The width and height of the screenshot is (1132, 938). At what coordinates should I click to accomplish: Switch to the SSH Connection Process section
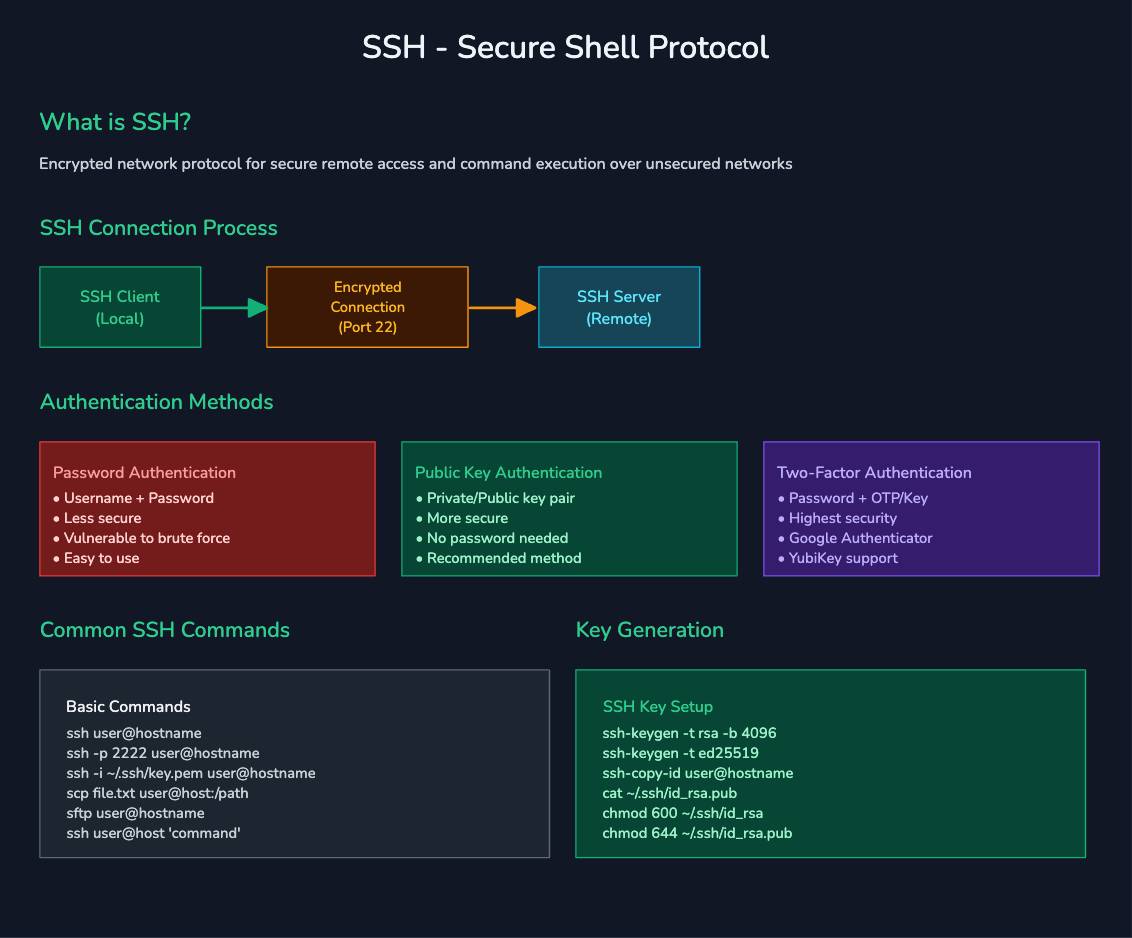[x=158, y=228]
